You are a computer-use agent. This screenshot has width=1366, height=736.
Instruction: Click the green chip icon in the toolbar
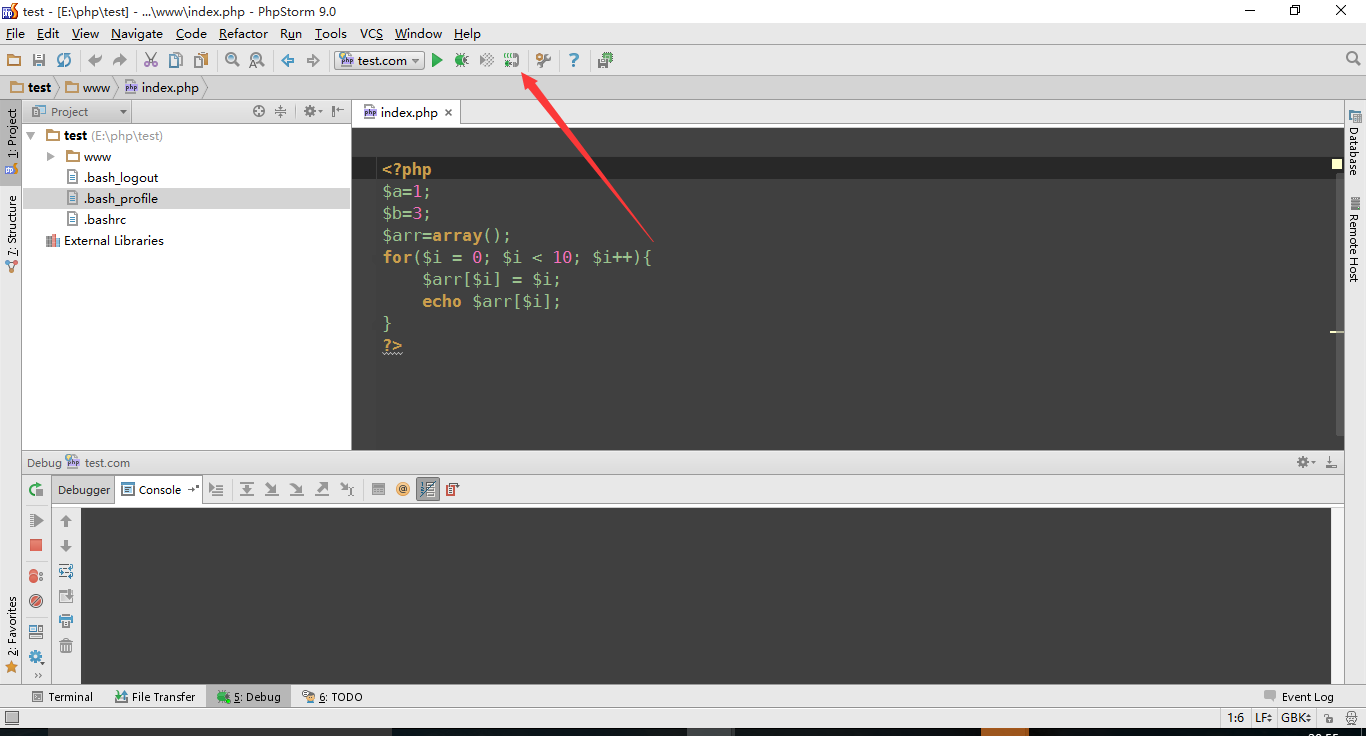(x=605, y=61)
